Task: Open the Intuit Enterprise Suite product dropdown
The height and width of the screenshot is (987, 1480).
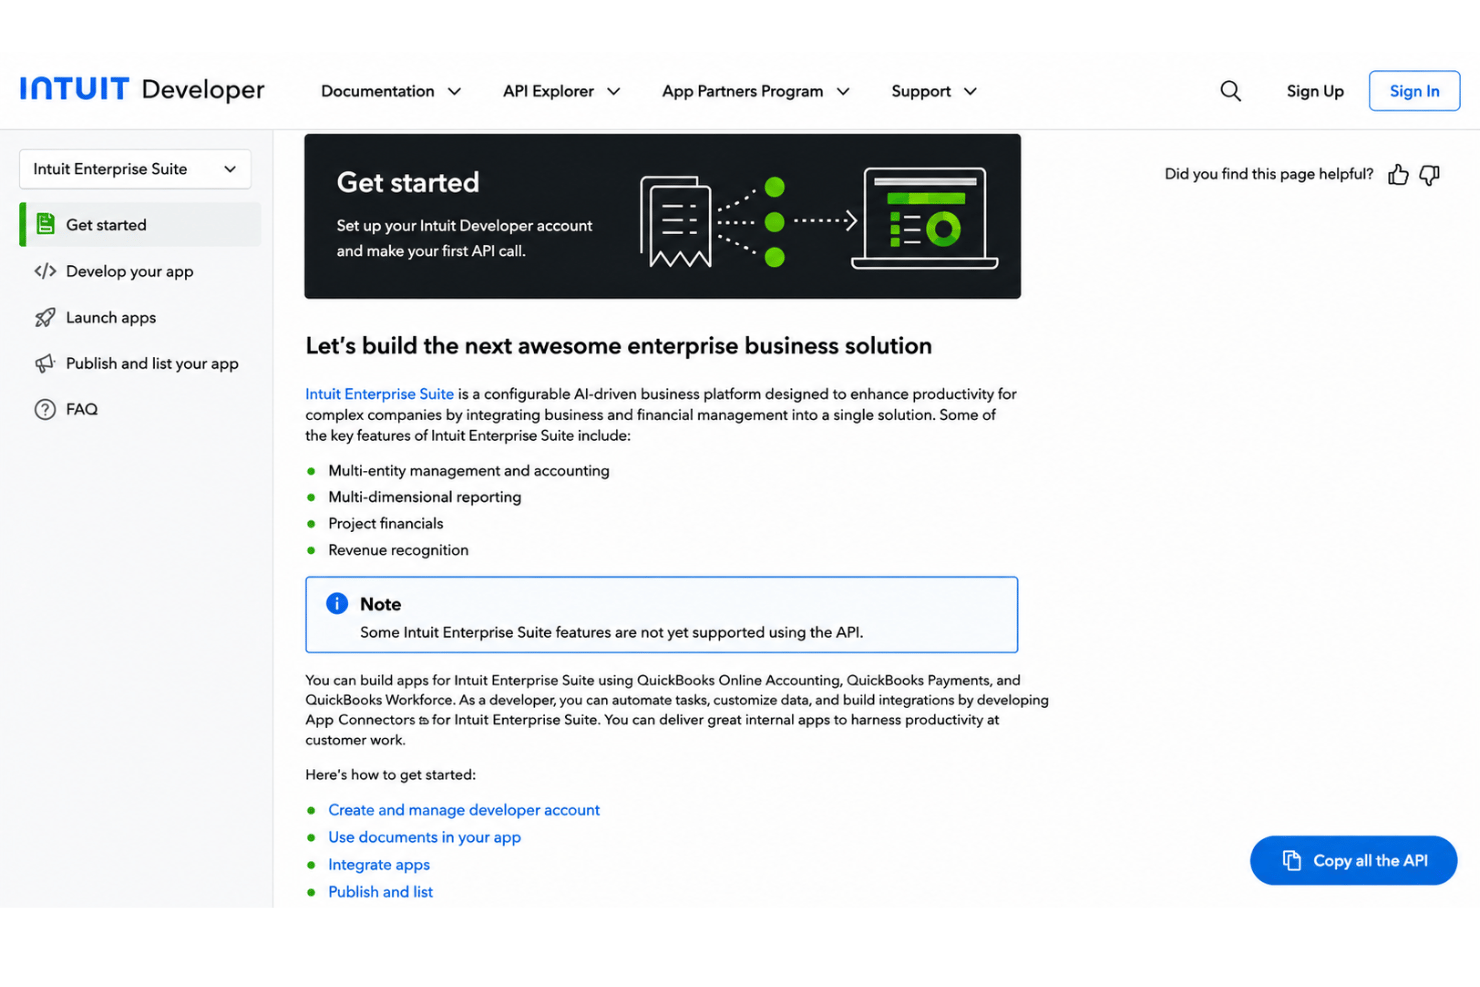Action: point(135,169)
